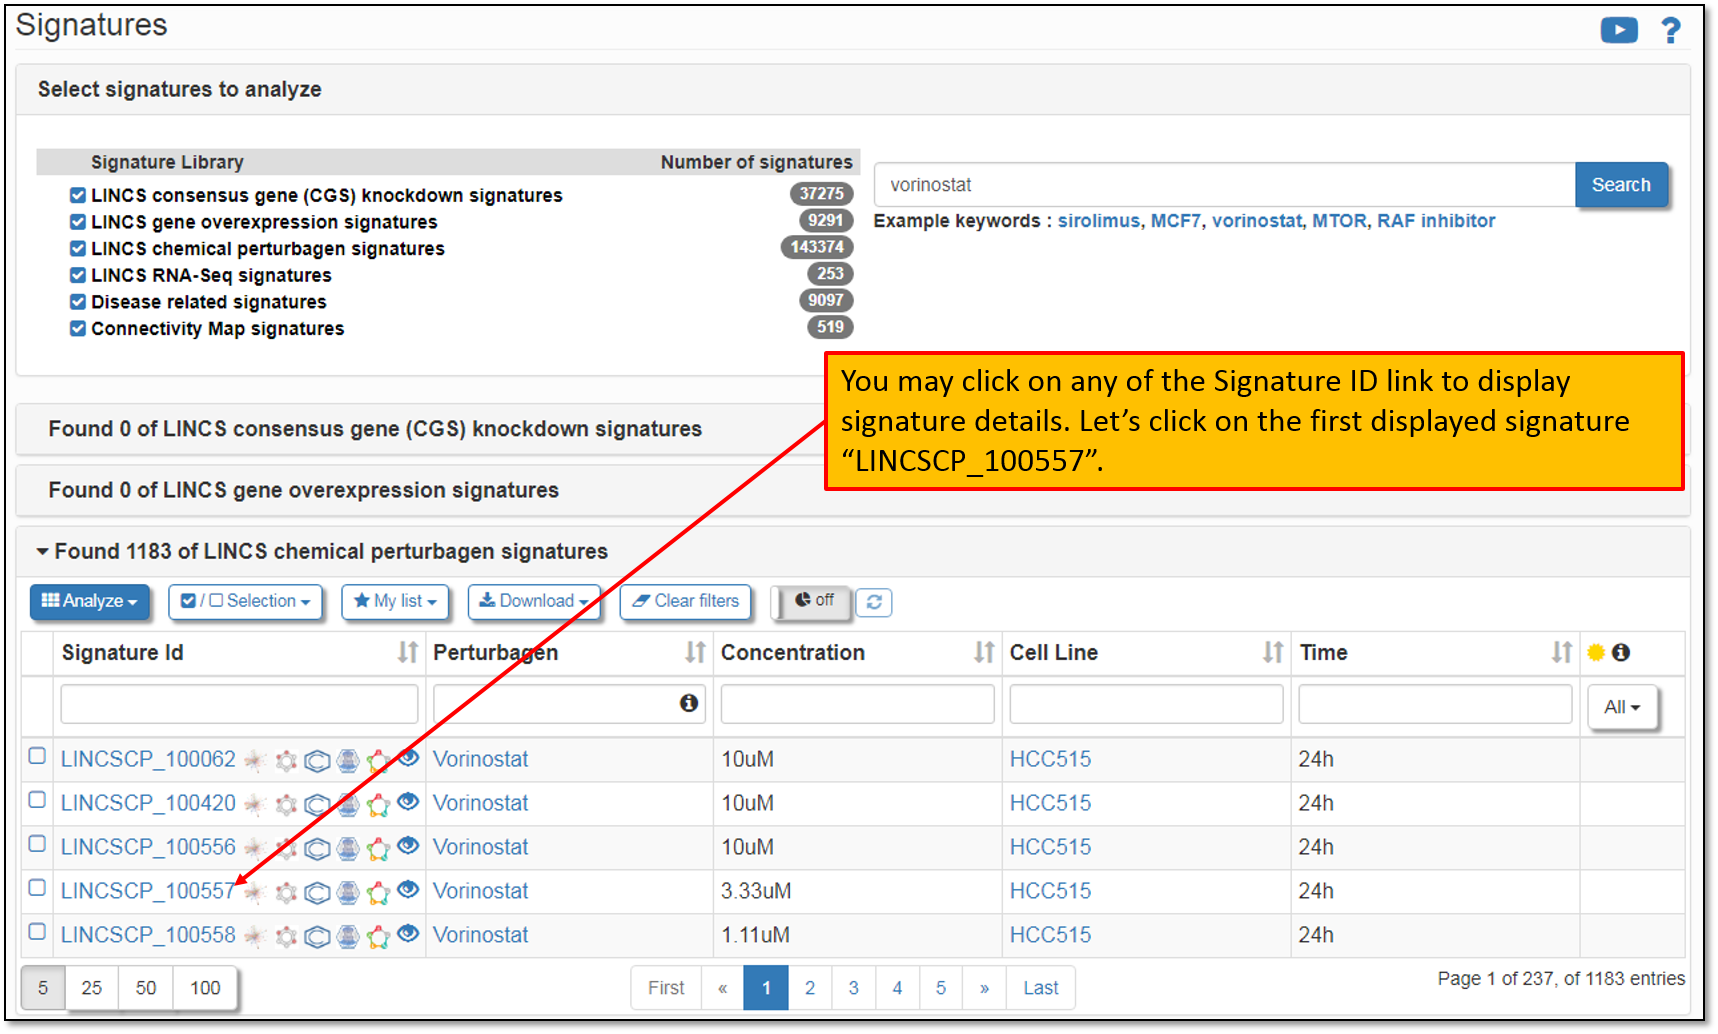The image size is (1718, 1034).
Task: Select the LINCSCP_100557 row checkbox
Action: point(37,887)
